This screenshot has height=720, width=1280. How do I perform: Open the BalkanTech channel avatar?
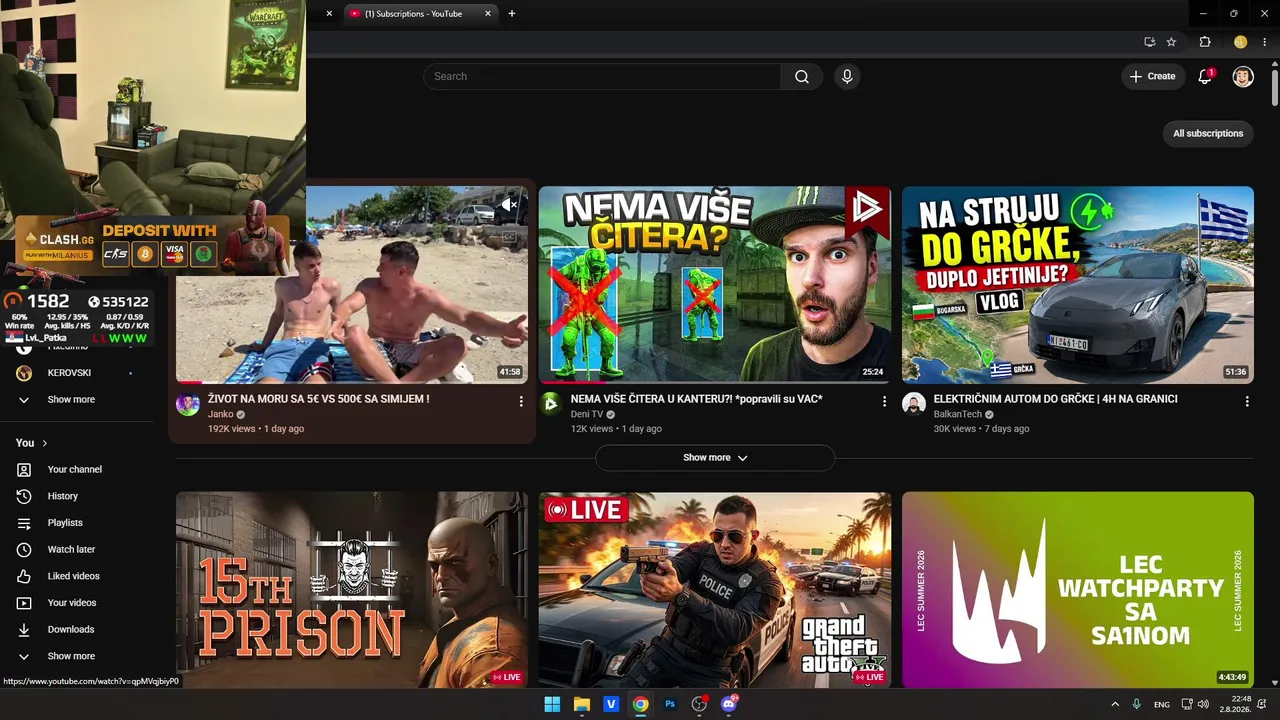tap(914, 403)
